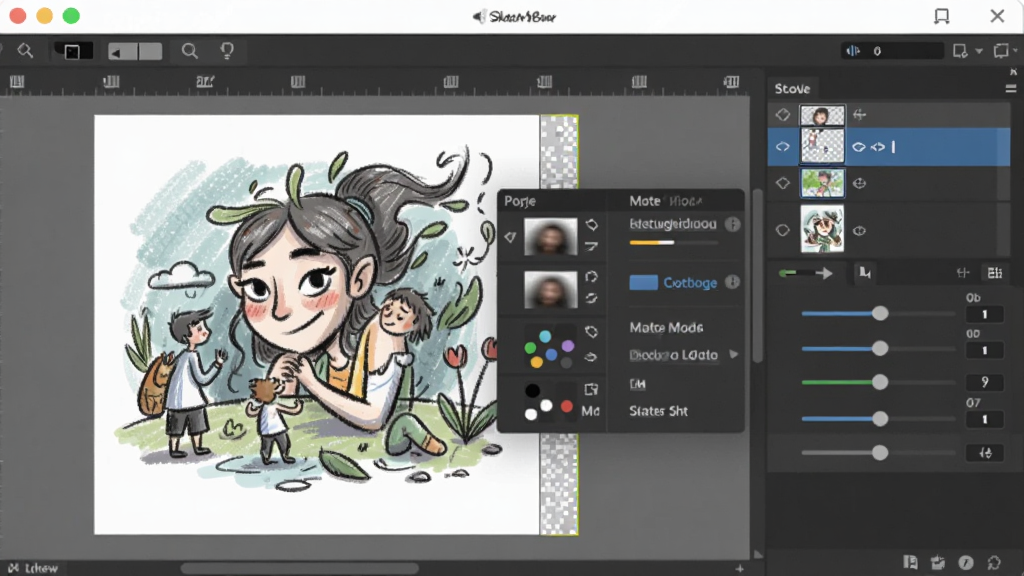Click the info icon beside first popup option
This screenshot has height=576, width=1024.
[733, 225]
